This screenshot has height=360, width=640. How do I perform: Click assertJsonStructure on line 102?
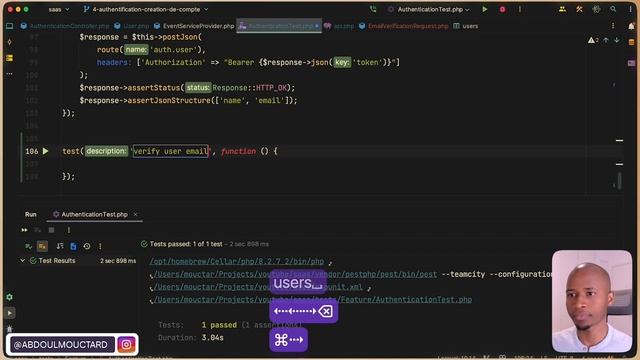[x=169, y=100]
